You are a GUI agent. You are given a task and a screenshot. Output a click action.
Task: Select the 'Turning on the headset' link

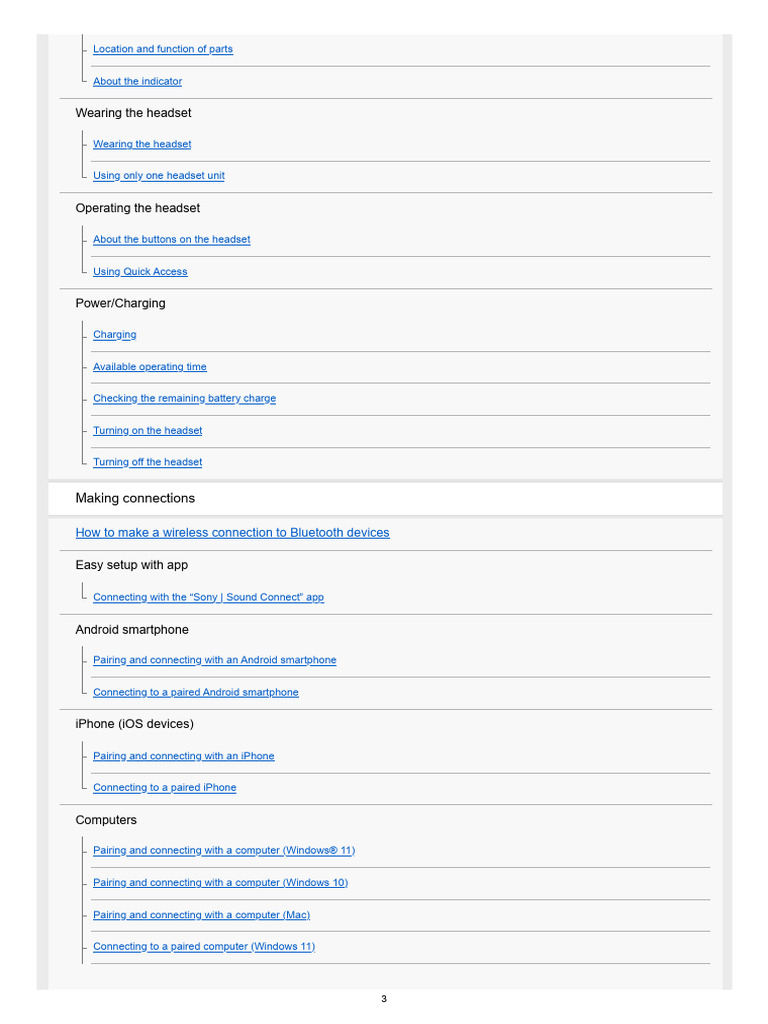click(x=147, y=430)
